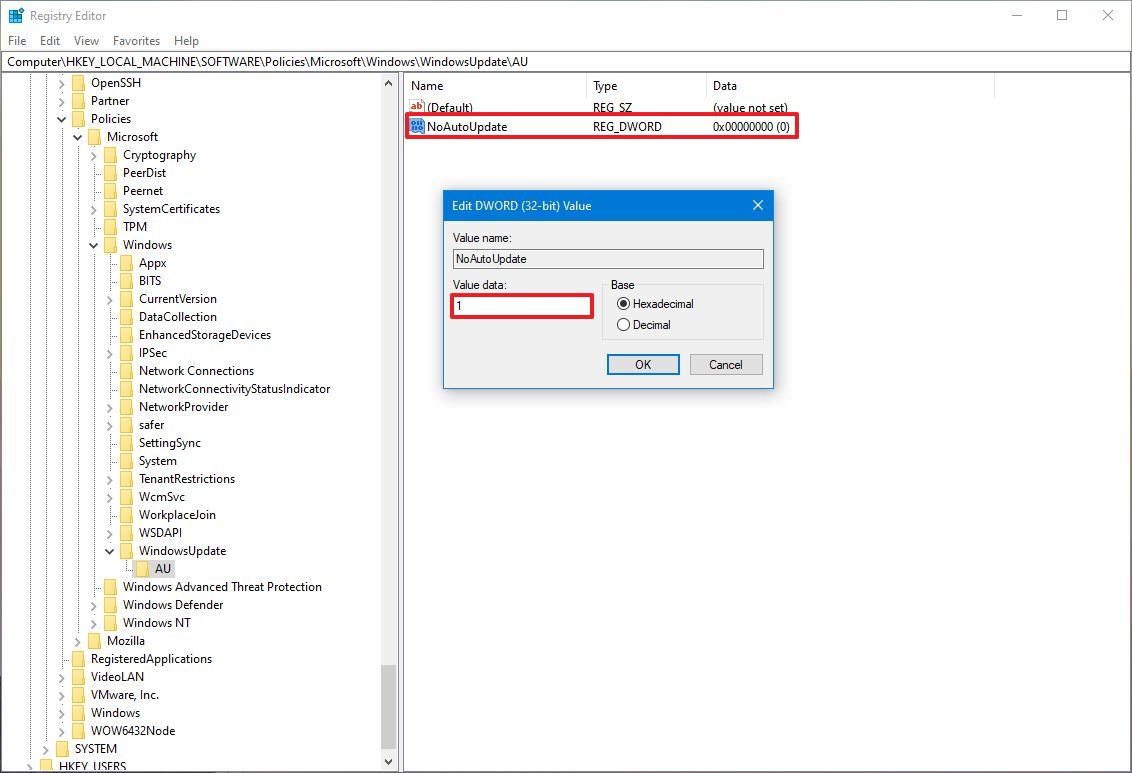Open the View menu
Image resolution: width=1132 pixels, height=773 pixels.
86,40
